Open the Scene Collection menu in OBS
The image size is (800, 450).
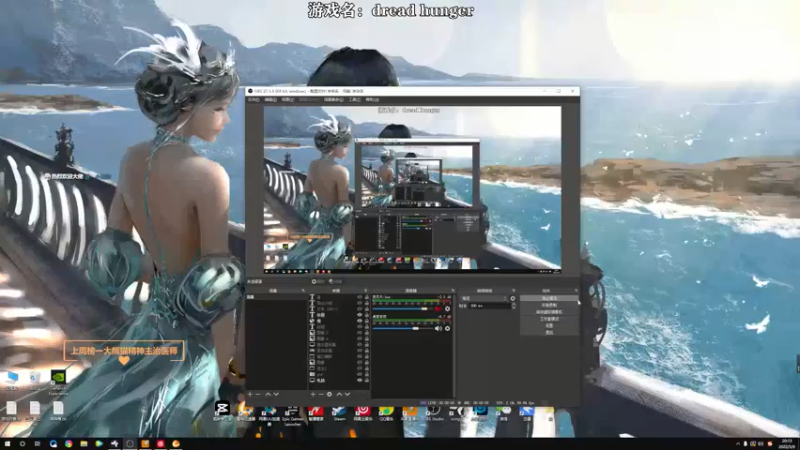[x=333, y=99]
